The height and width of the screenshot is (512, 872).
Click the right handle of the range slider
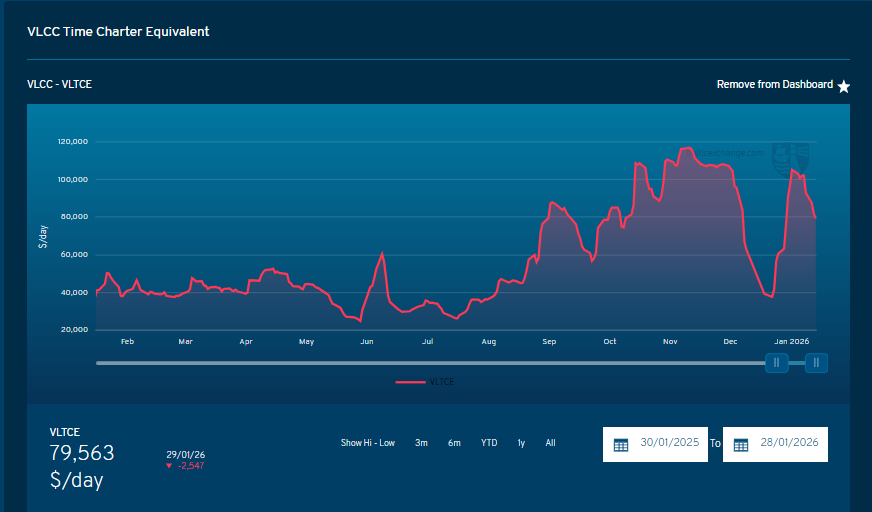coord(816,363)
